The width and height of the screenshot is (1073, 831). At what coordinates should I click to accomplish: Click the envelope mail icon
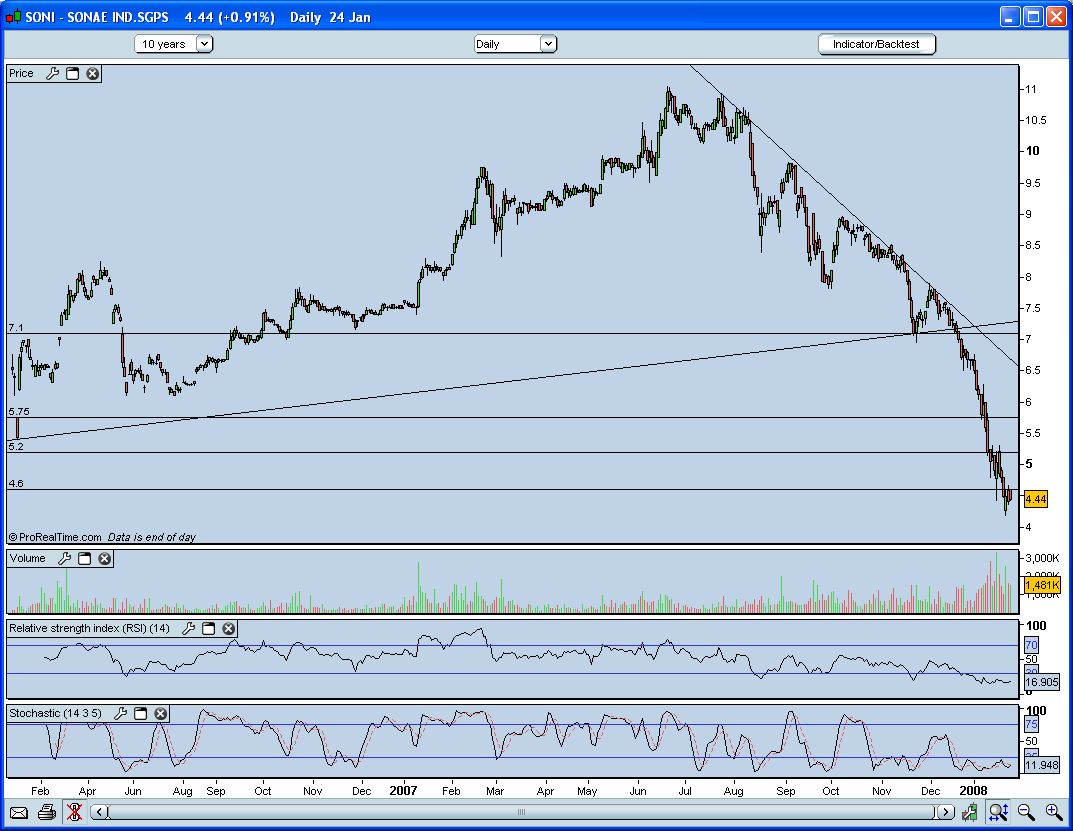[18, 813]
